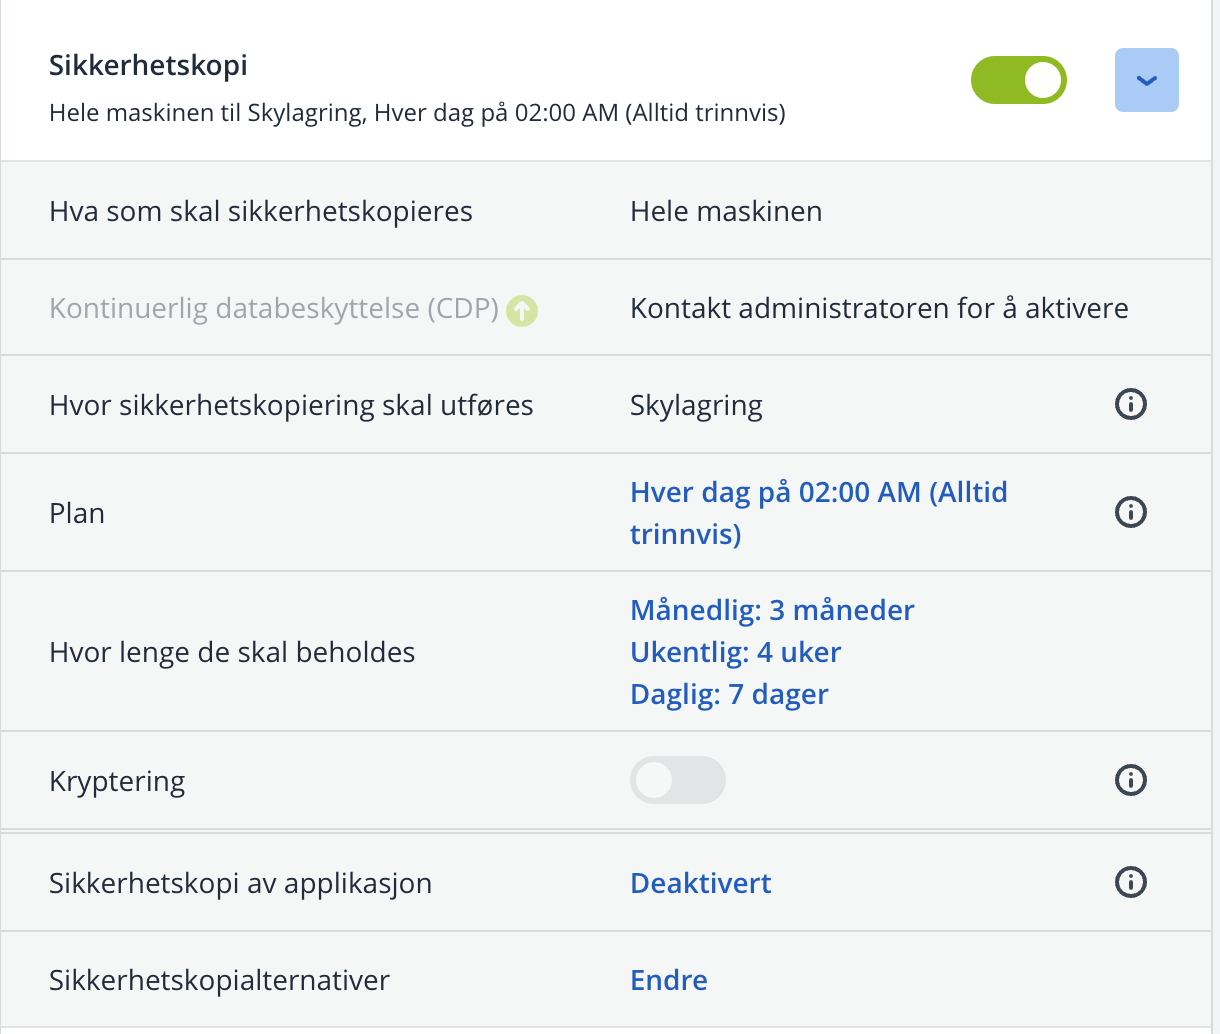The height and width of the screenshot is (1034, 1220).
Task: Click the Hvor sikkerhetskopiering skal utføres label
Action: (291, 406)
